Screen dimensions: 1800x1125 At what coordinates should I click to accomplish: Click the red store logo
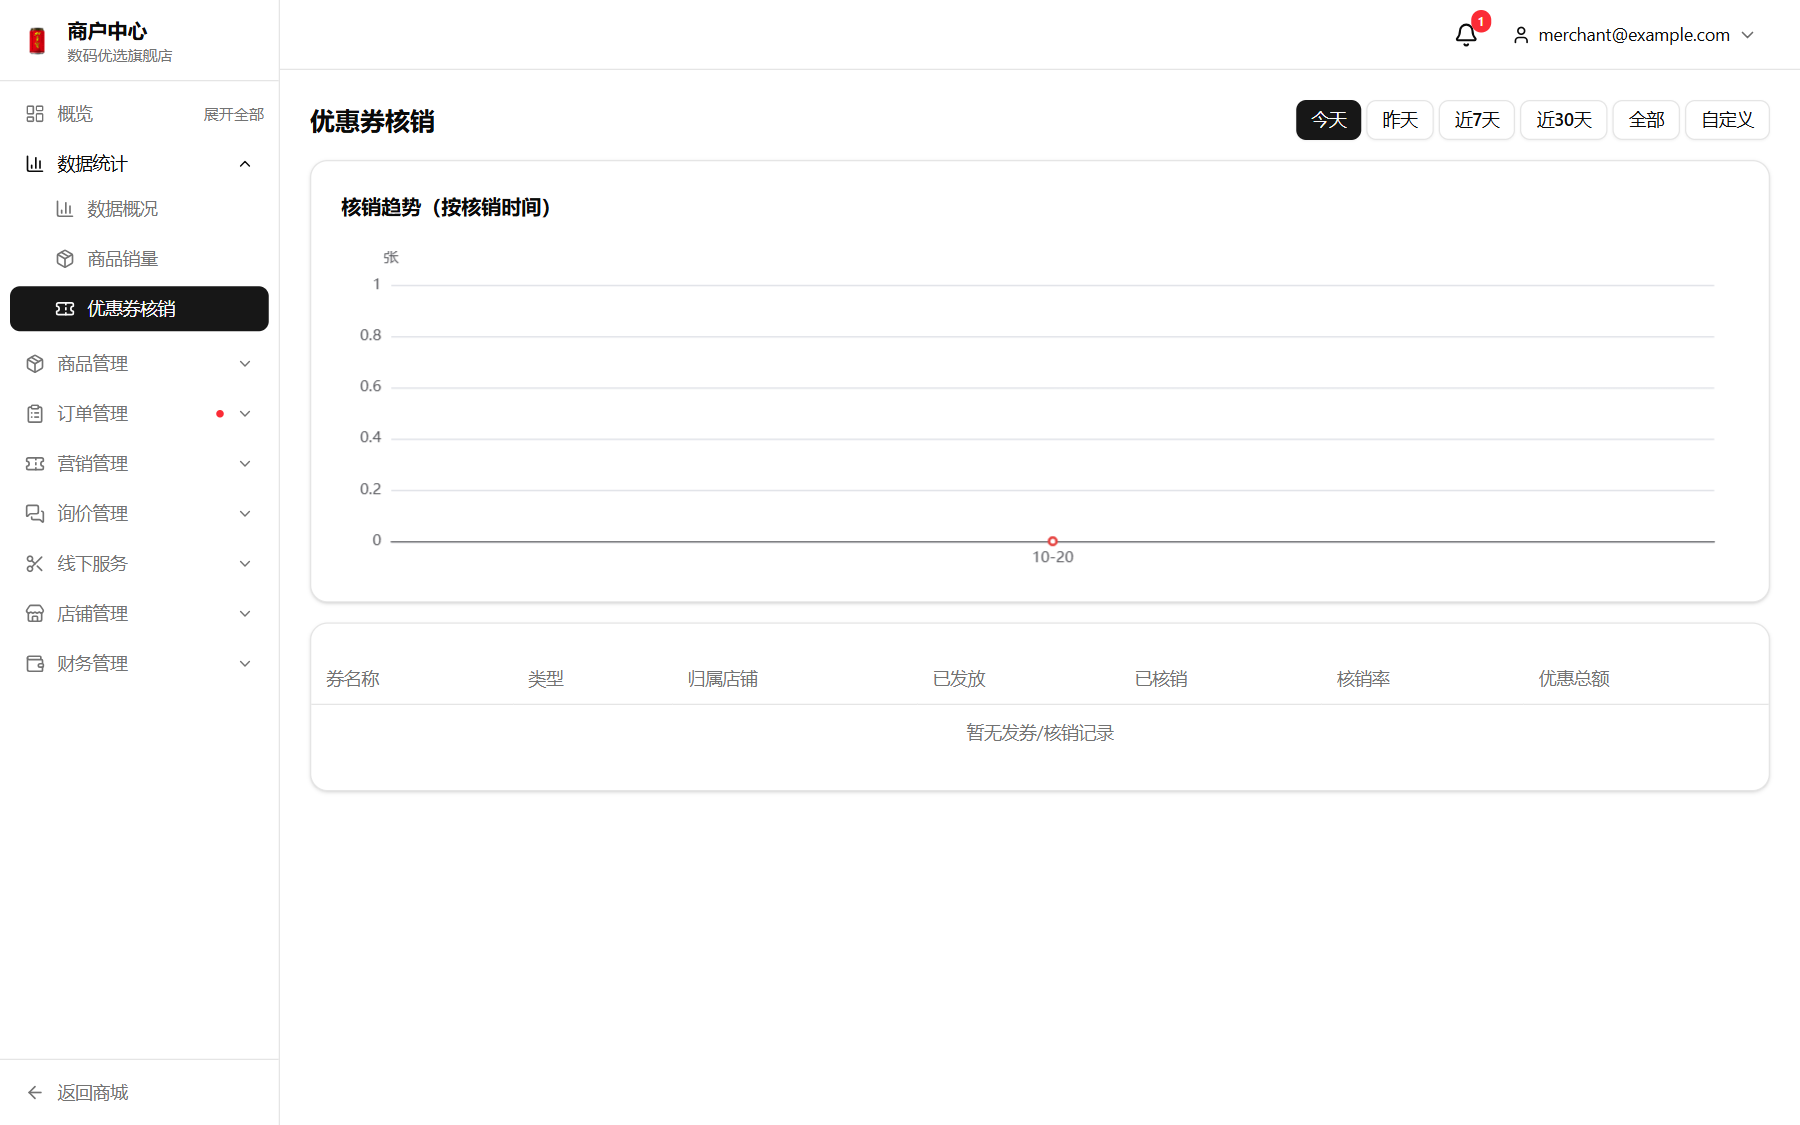(37, 41)
